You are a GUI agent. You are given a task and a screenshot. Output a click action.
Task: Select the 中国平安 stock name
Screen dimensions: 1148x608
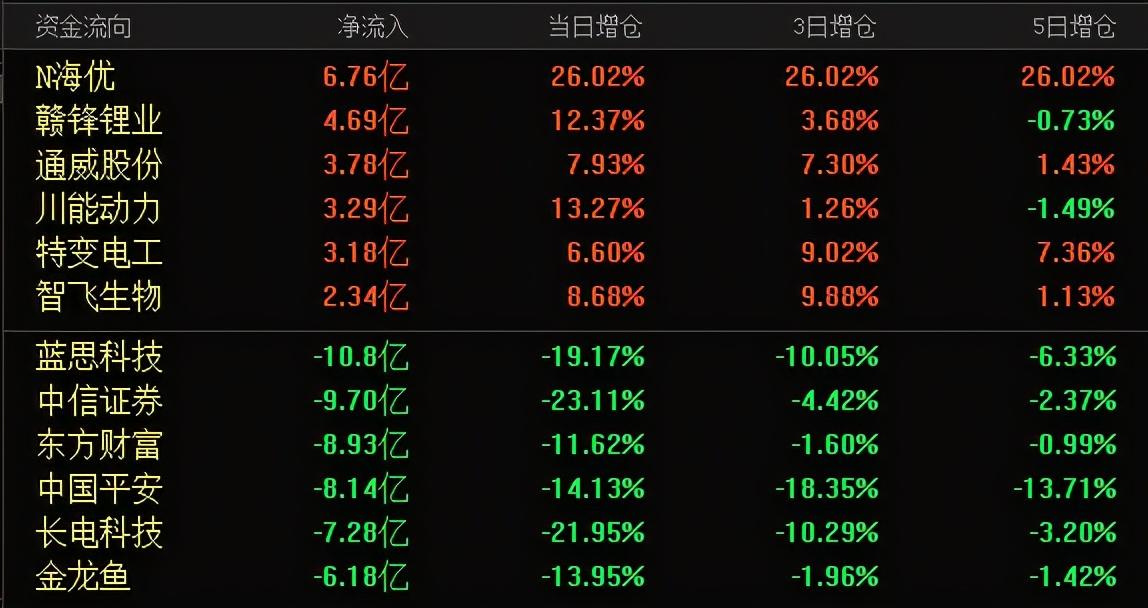click(x=99, y=489)
